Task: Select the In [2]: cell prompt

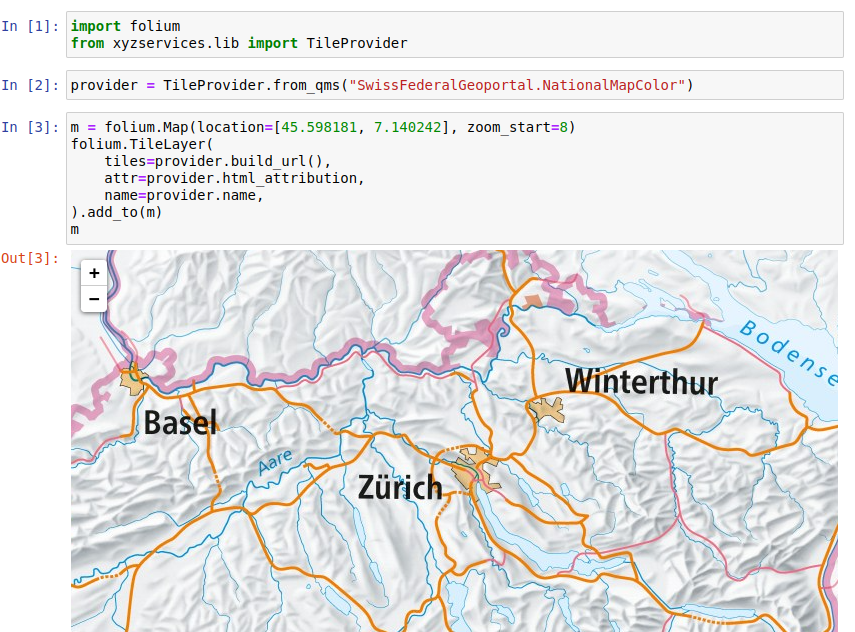Action: tap(30, 85)
